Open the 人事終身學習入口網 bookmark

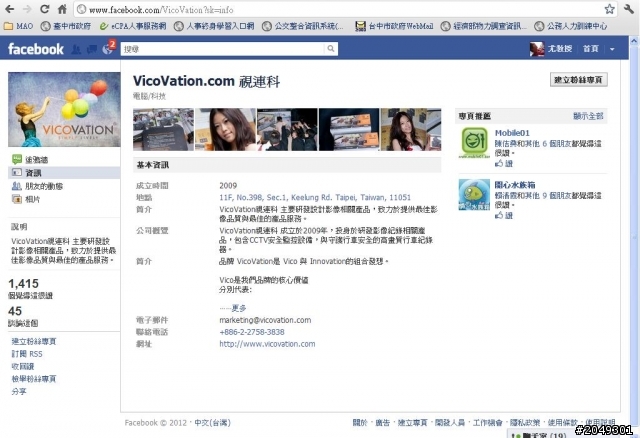[214, 26]
